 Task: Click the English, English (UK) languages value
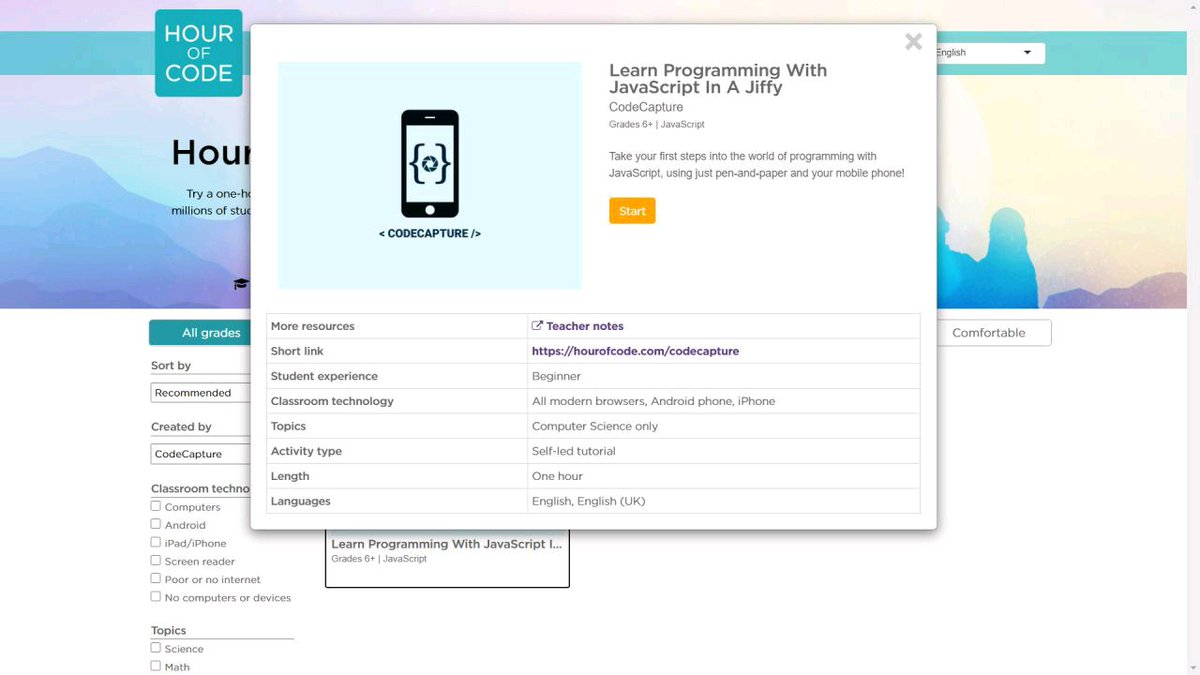coord(589,501)
